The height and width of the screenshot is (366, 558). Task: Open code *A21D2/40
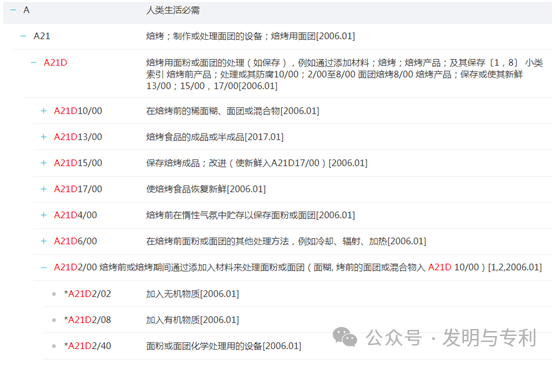click(x=88, y=346)
